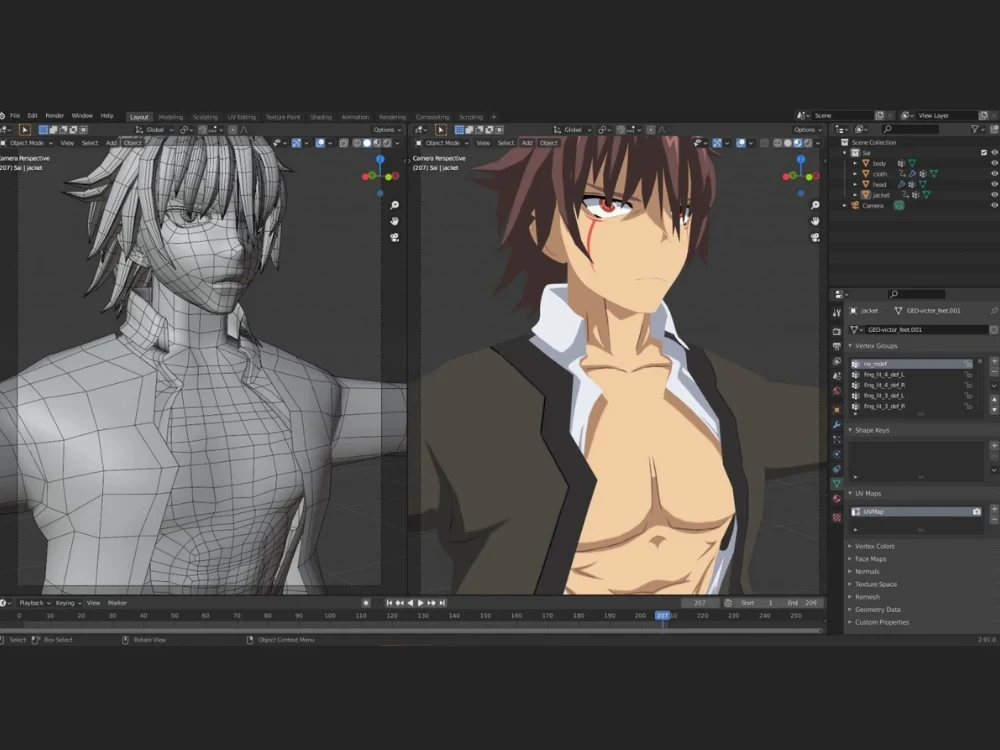Click Z axis on right viewport gizmo
This screenshot has height=750, width=1000.
click(801, 159)
